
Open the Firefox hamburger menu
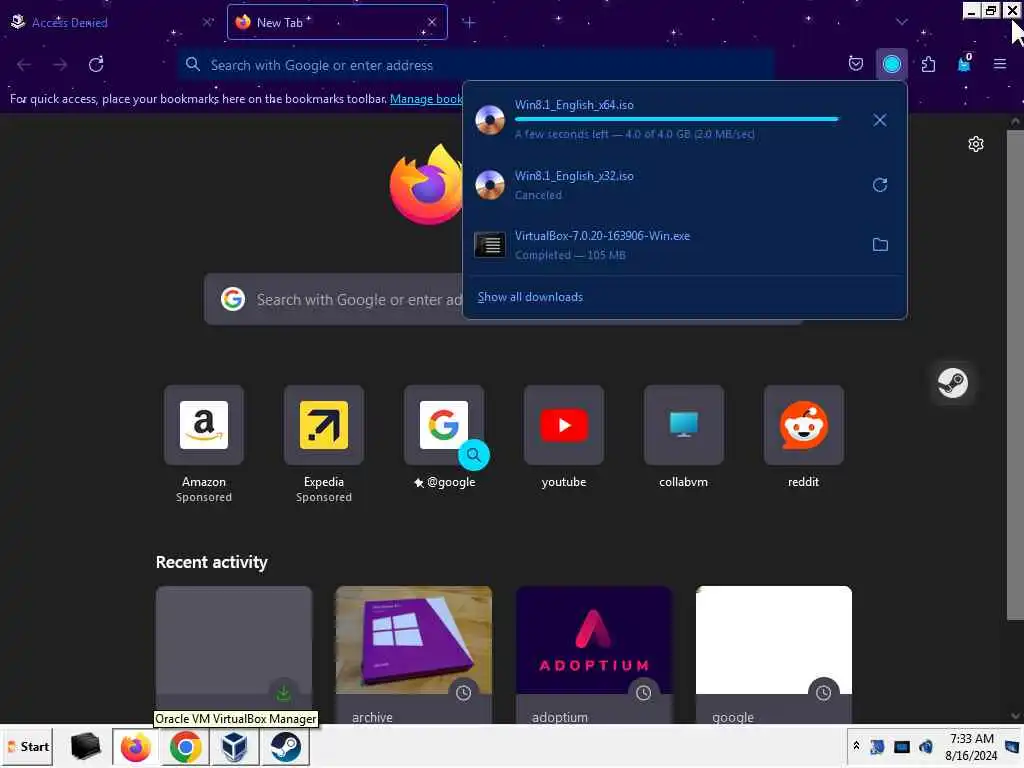[999, 64]
